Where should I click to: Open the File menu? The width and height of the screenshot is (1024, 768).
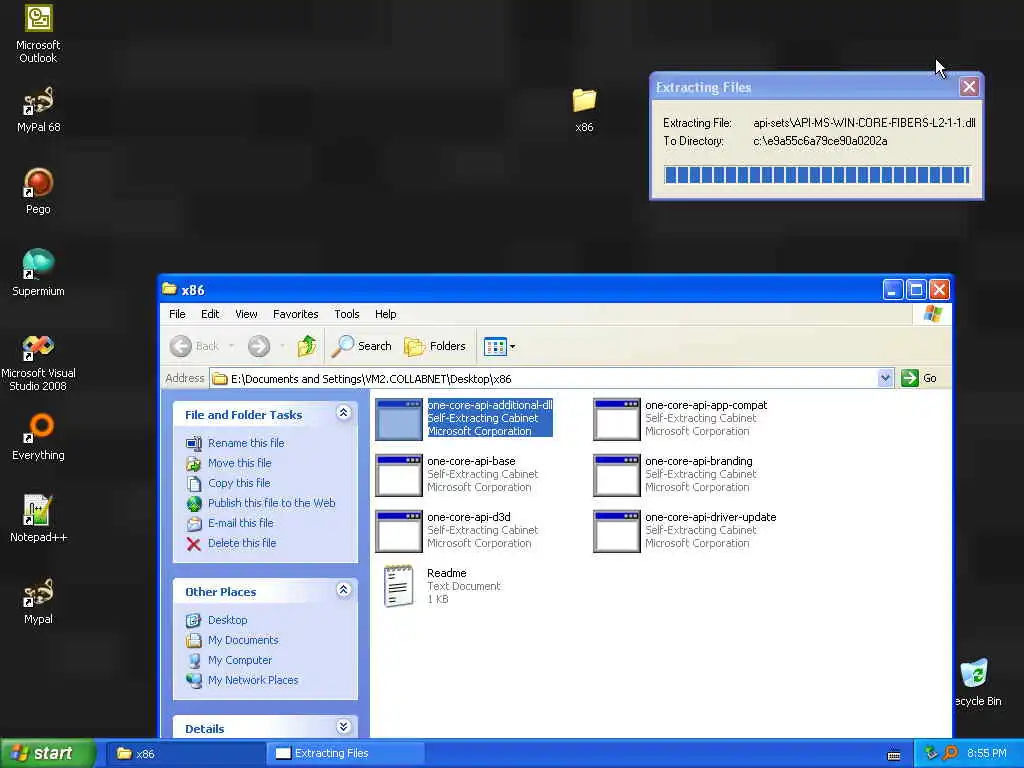177,314
